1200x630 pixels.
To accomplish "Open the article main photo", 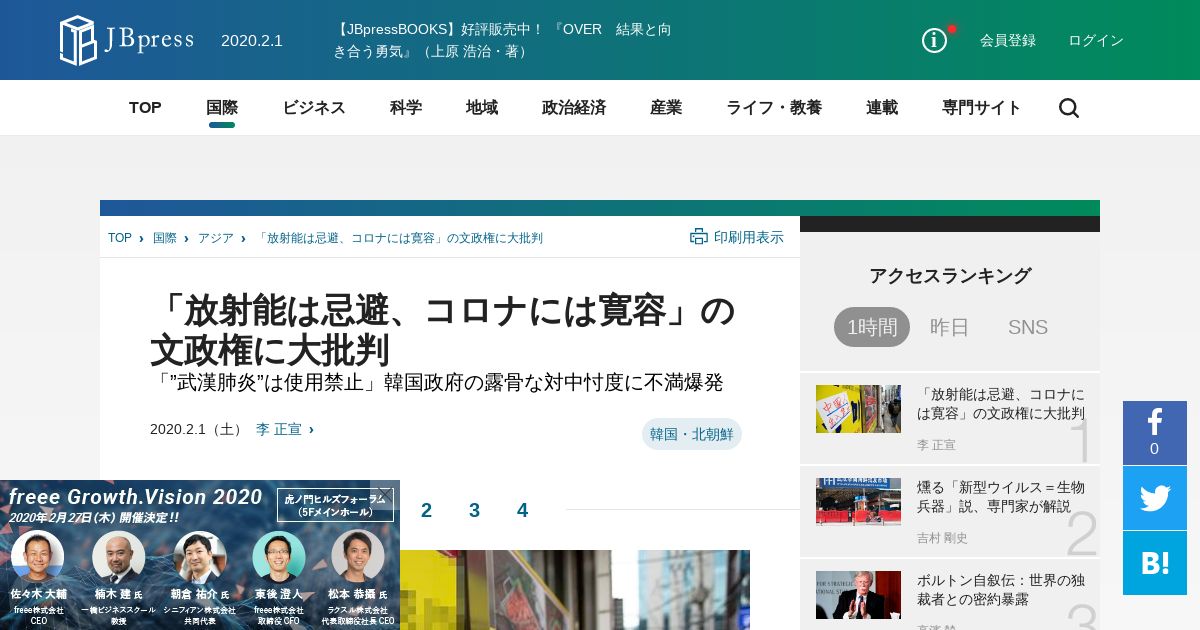I will tap(573, 590).
